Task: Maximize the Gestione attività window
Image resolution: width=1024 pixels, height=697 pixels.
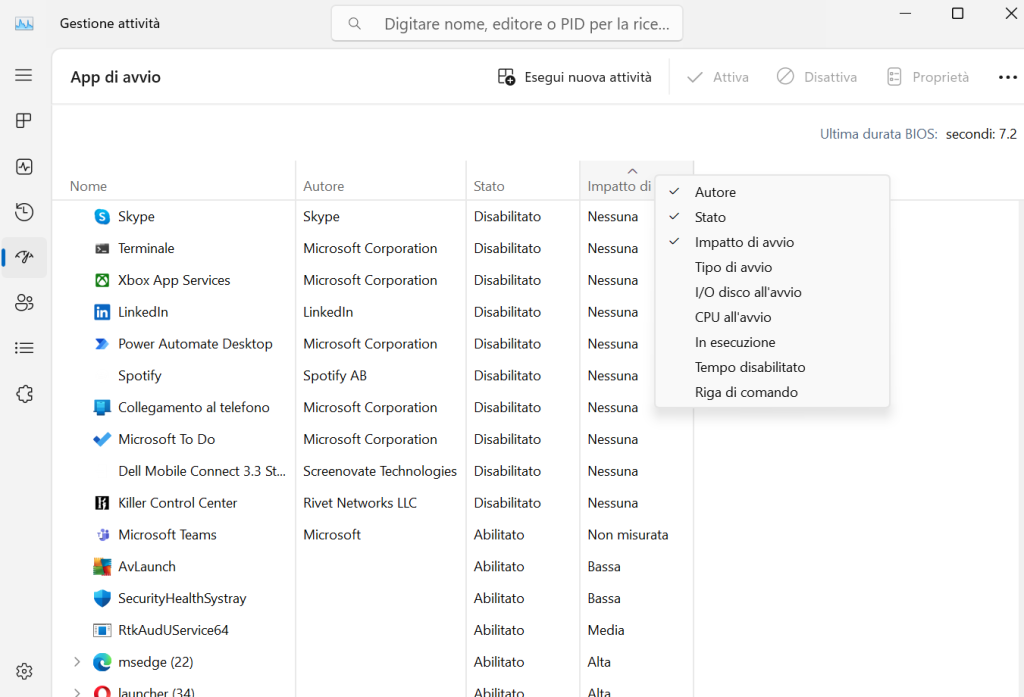Action: [x=957, y=13]
